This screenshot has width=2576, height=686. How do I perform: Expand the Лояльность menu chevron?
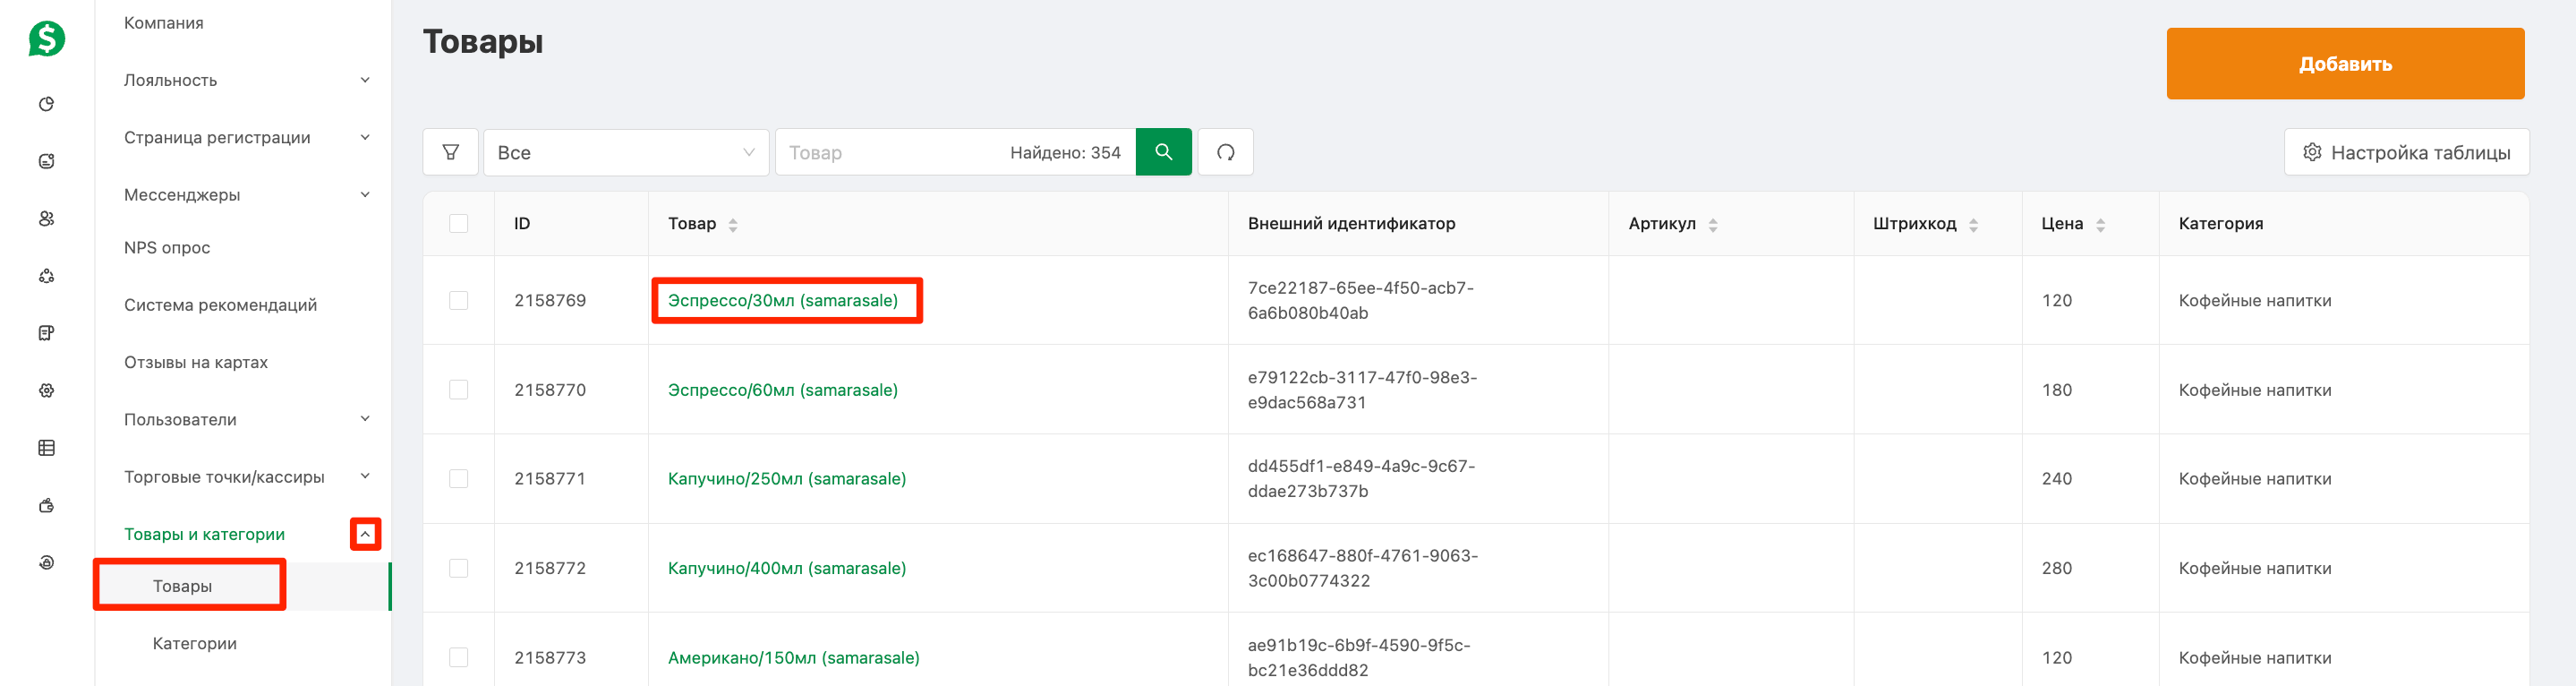pos(365,80)
